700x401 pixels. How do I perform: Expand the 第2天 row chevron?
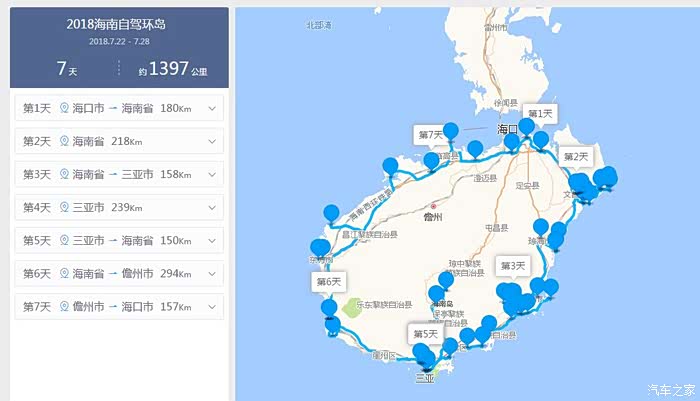[x=212, y=142]
